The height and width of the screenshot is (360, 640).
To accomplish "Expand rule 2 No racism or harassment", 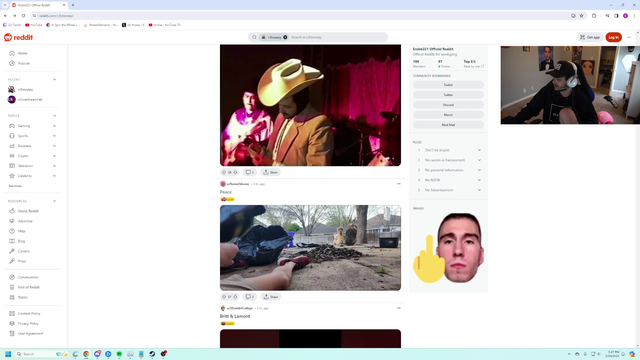I will [479, 160].
